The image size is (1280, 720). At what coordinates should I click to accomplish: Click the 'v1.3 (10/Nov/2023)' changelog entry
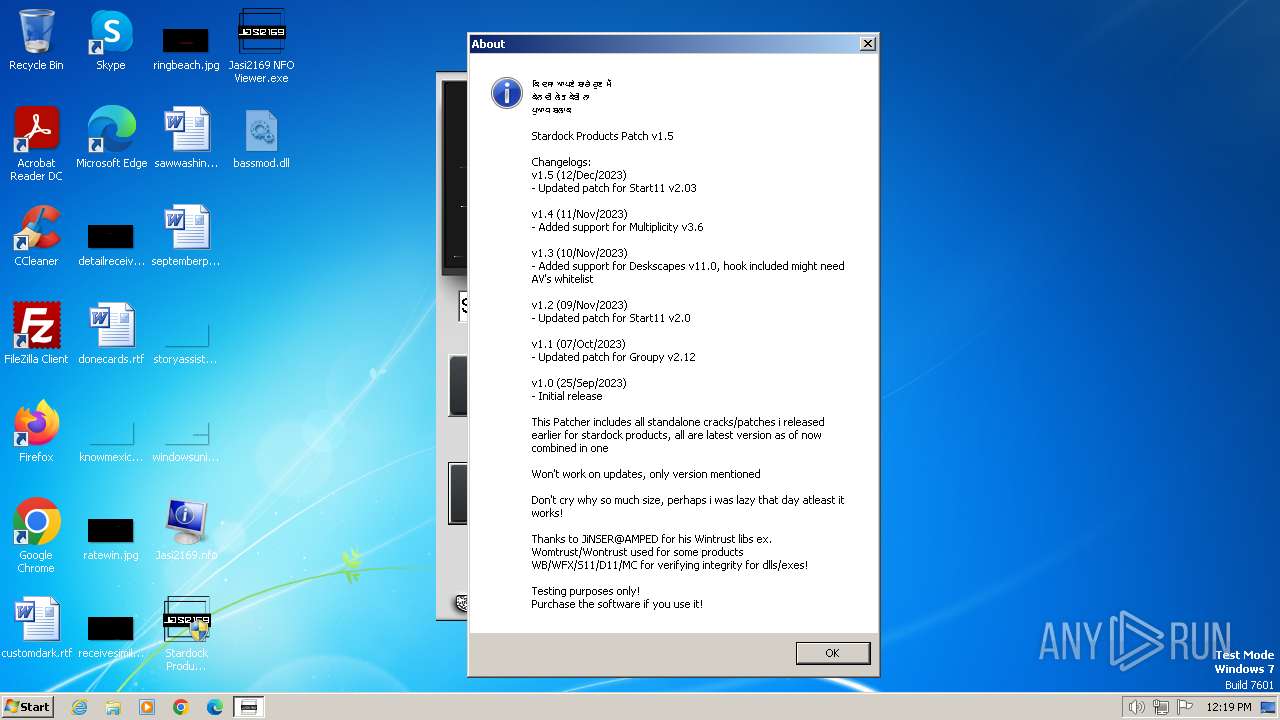[x=579, y=253]
